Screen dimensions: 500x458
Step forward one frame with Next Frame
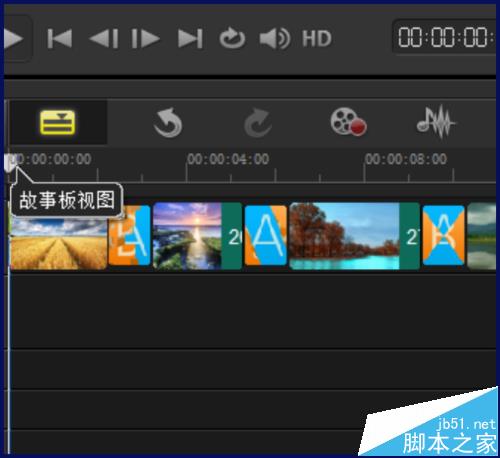146,39
